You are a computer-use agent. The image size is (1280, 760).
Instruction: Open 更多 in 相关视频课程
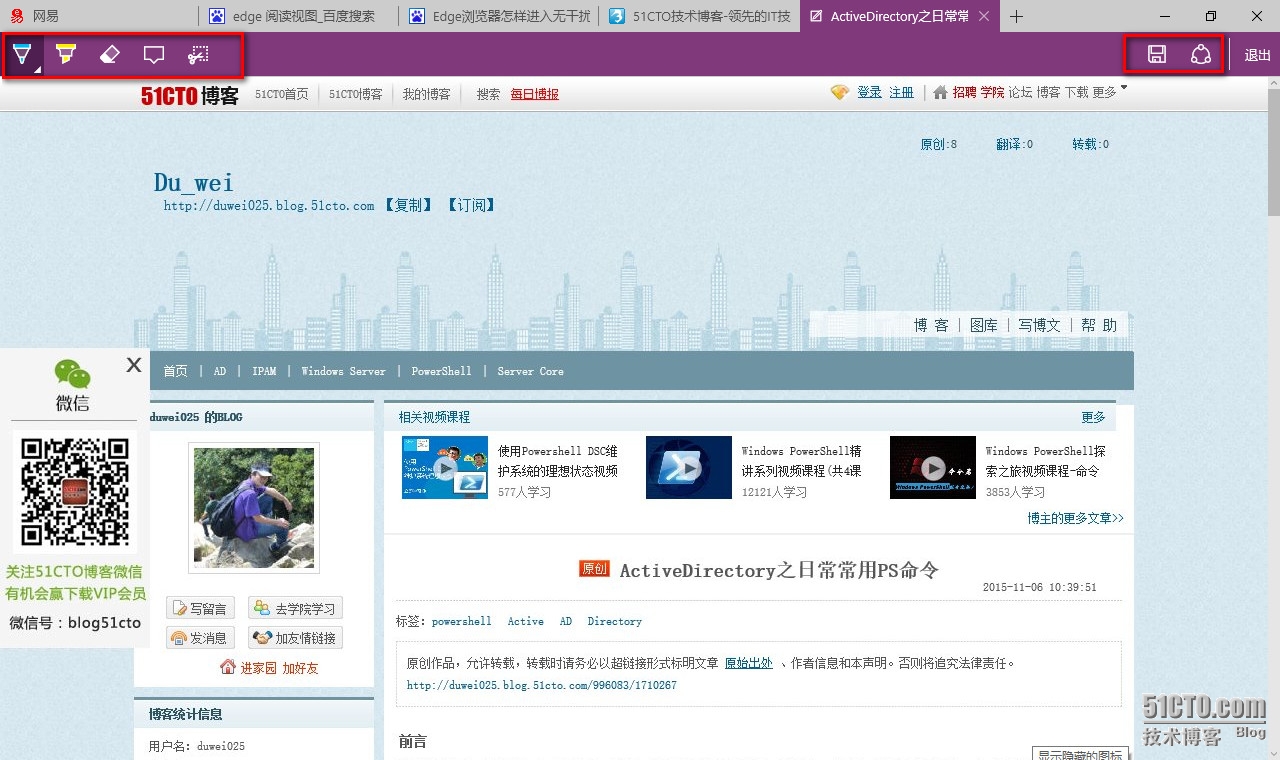tap(1093, 417)
